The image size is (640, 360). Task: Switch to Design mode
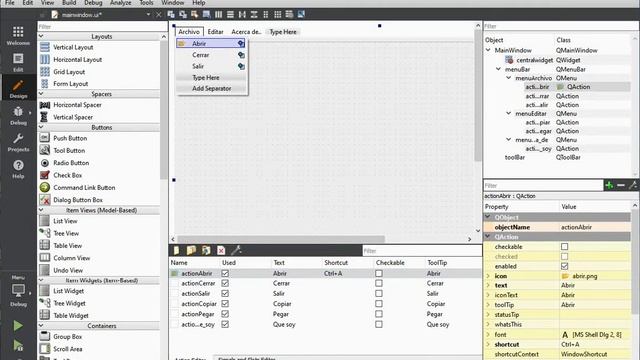point(18,89)
